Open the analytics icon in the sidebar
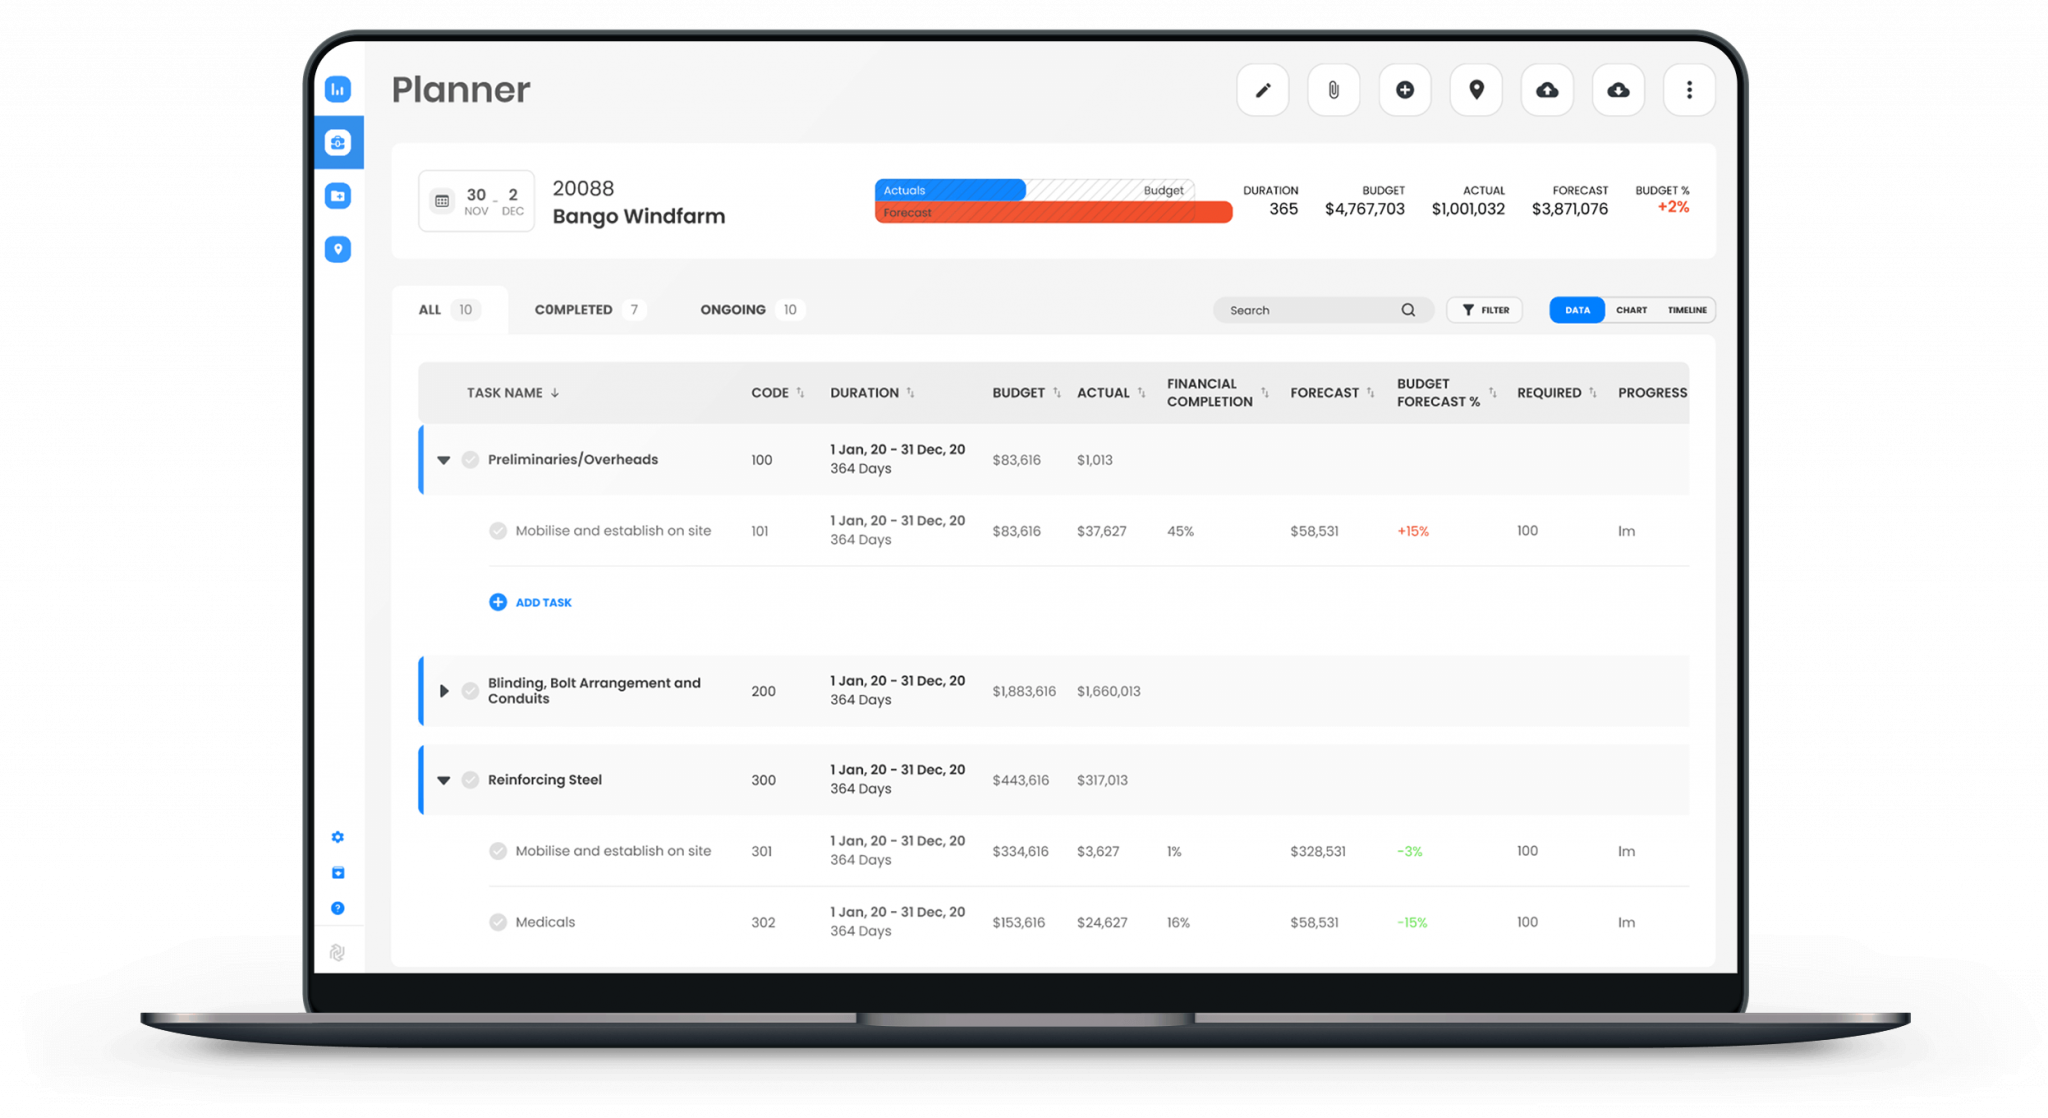Viewport: 2048px width, 1118px height. point(338,89)
